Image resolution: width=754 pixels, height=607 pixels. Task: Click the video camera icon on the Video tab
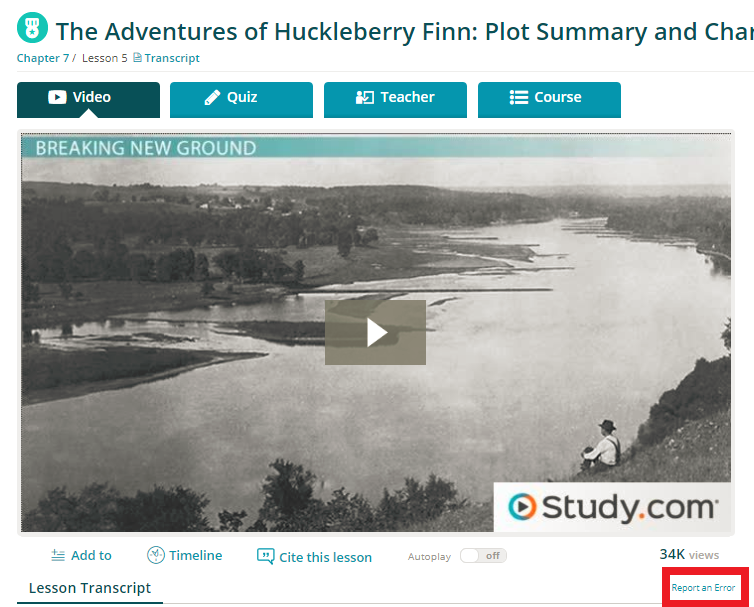[x=57, y=97]
